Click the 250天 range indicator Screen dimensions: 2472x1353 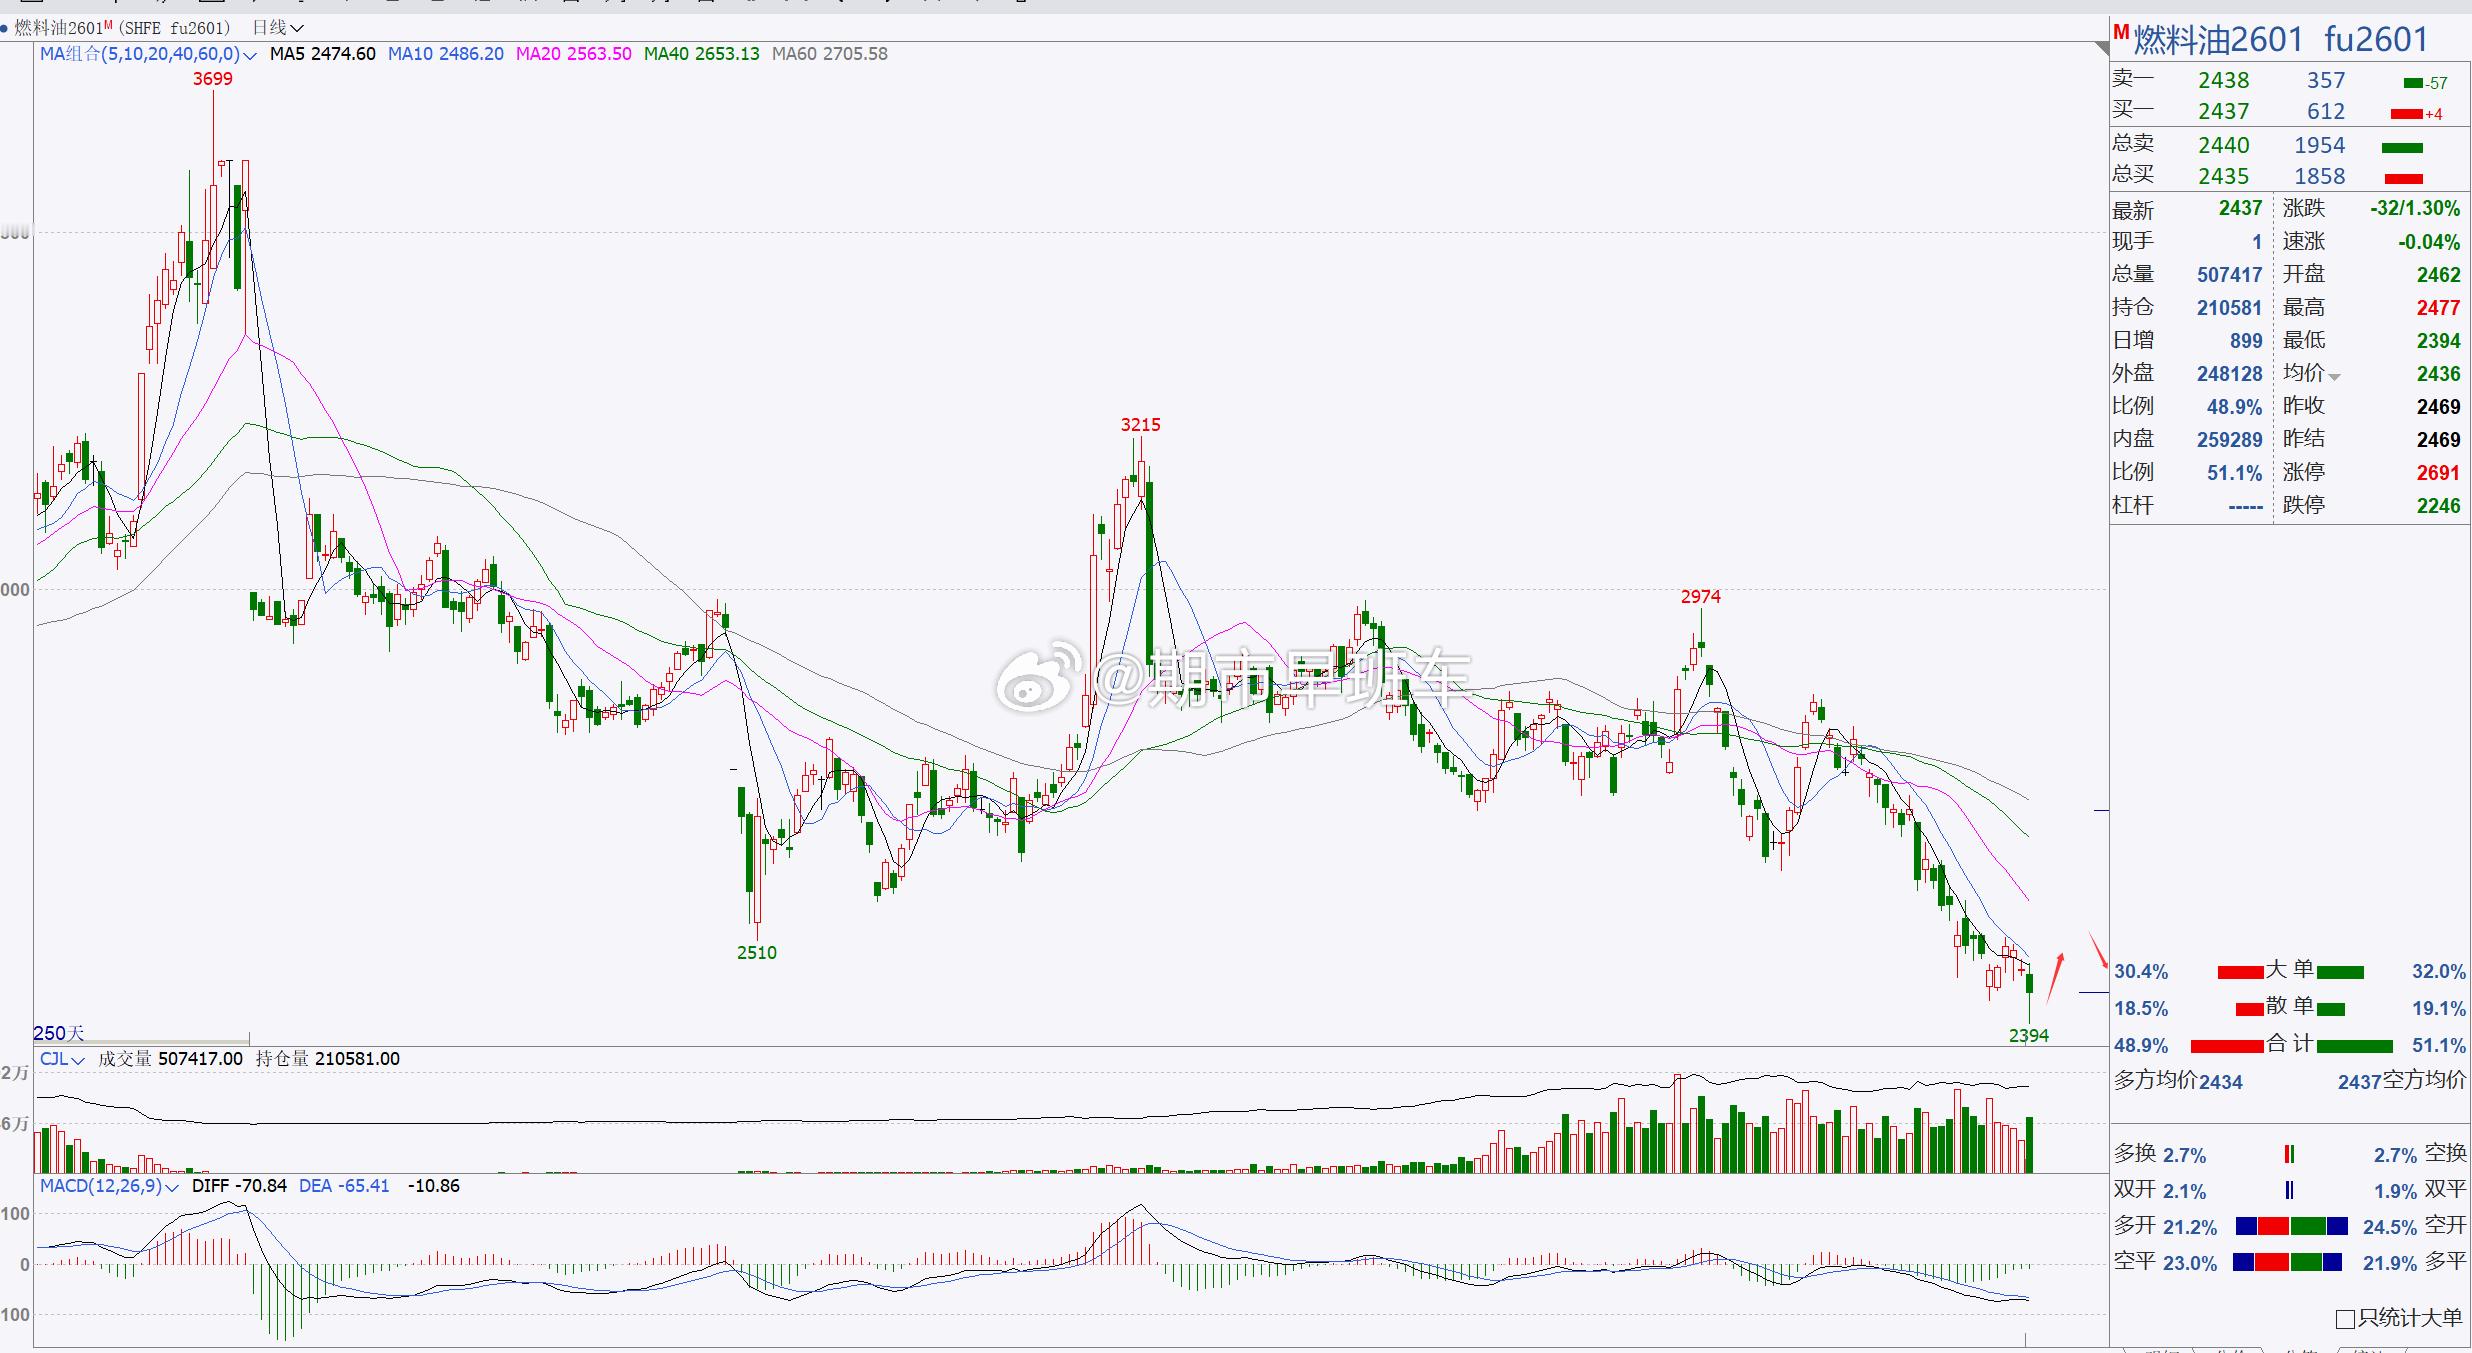(59, 1033)
